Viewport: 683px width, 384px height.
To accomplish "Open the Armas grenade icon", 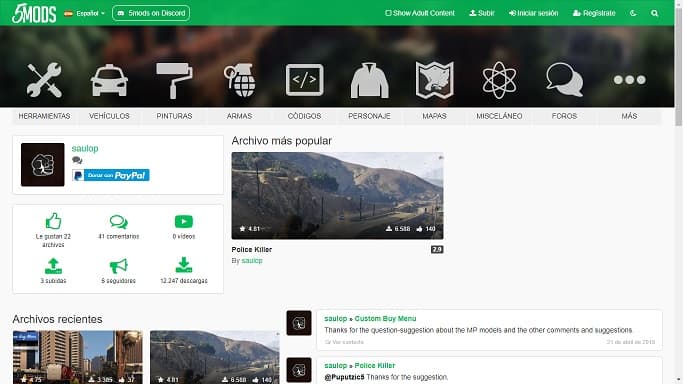I will tap(239, 80).
